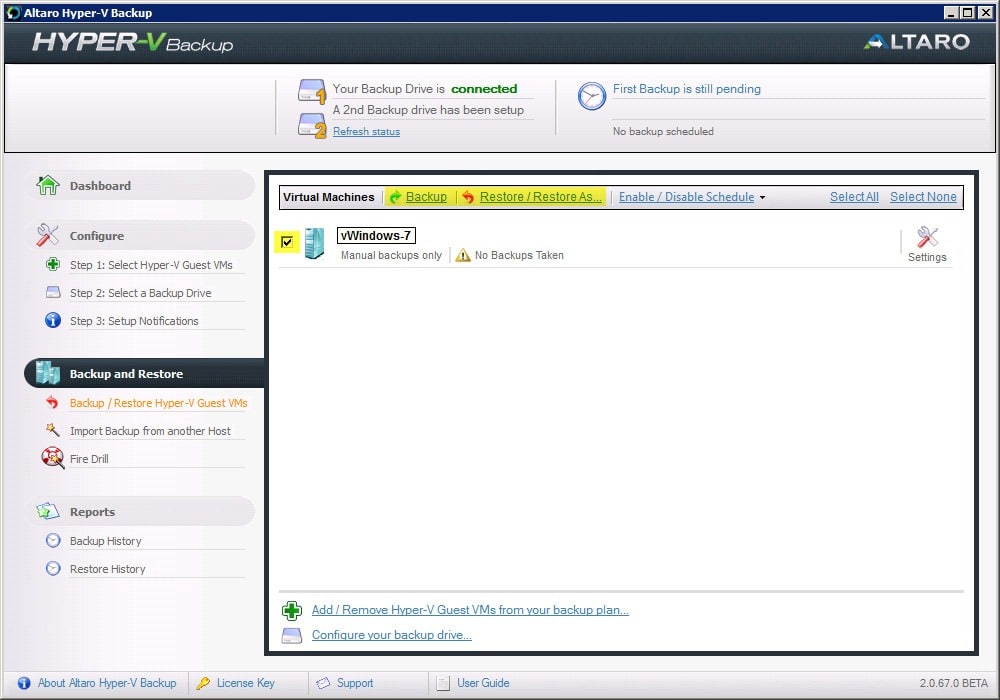Image resolution: width=1000 pixels, height=700 pixels.
Task: Click the green Backup arrow icon
Action: tap(395, 197)
